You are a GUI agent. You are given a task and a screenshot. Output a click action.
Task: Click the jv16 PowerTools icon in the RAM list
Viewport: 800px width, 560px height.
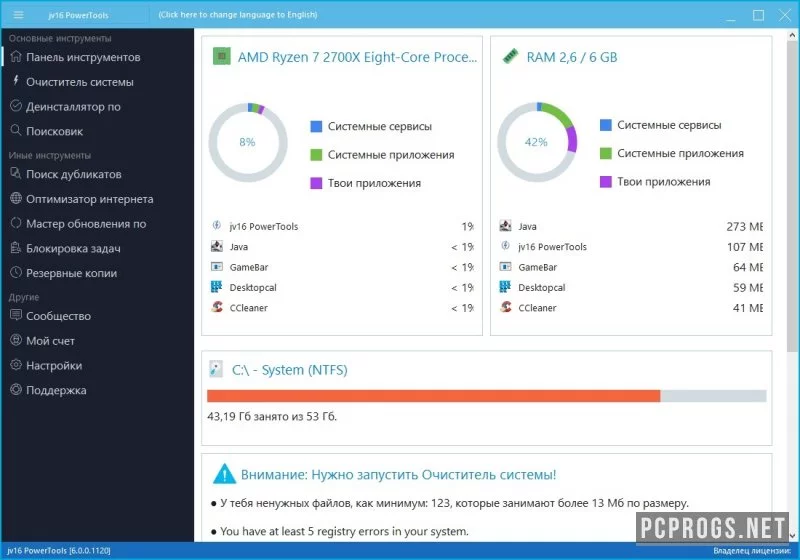[506, 246]
